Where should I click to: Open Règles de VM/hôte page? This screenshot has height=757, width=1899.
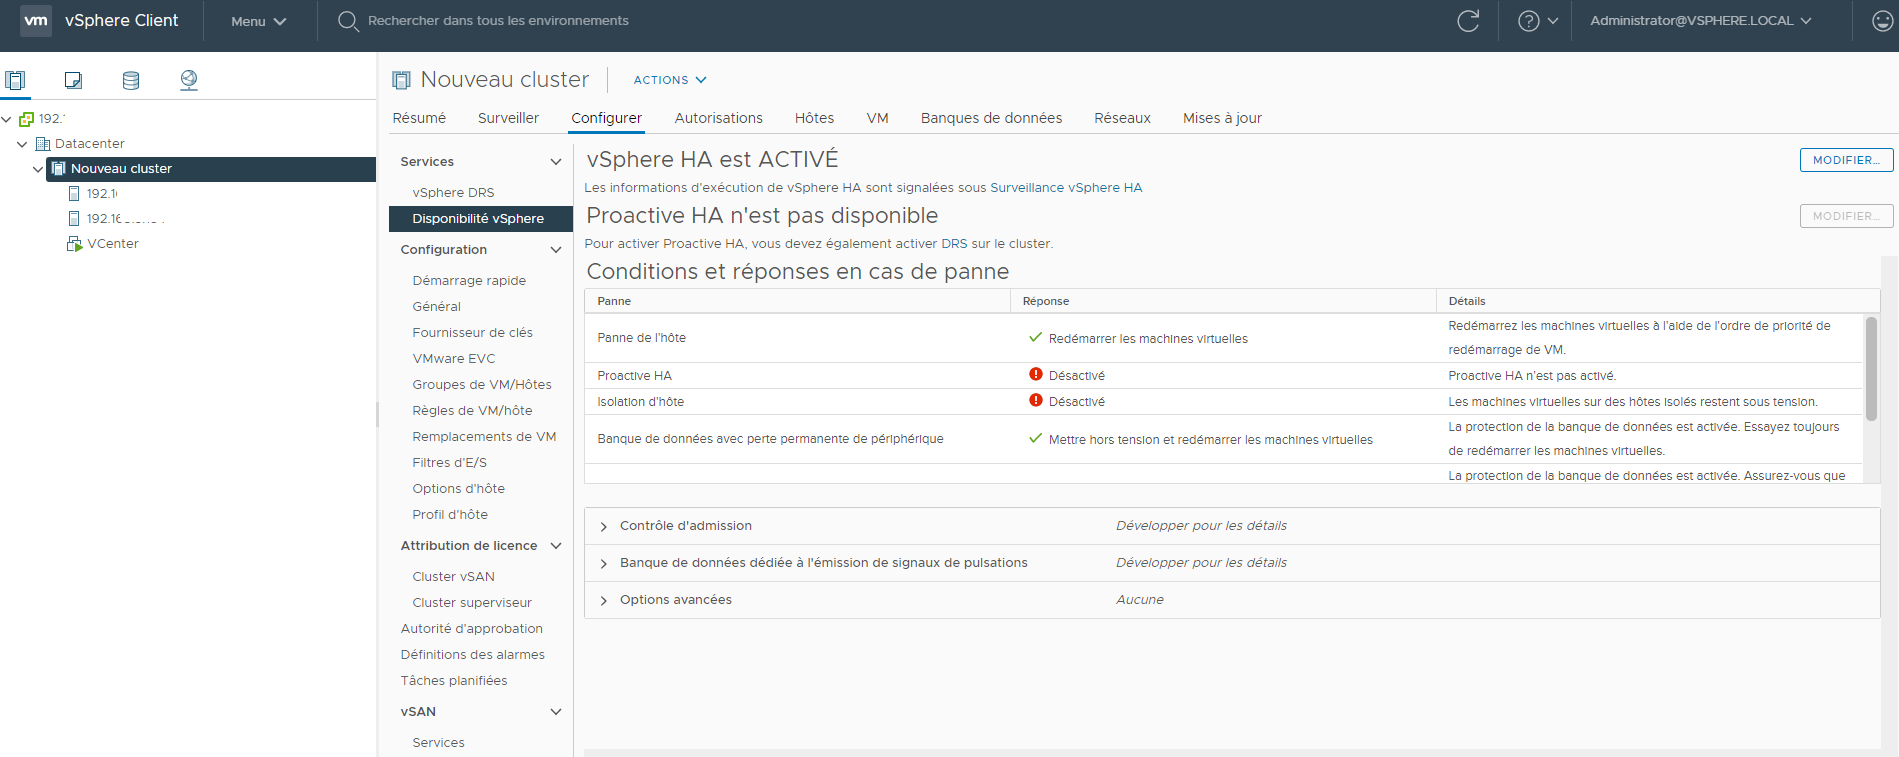[472, 411]
